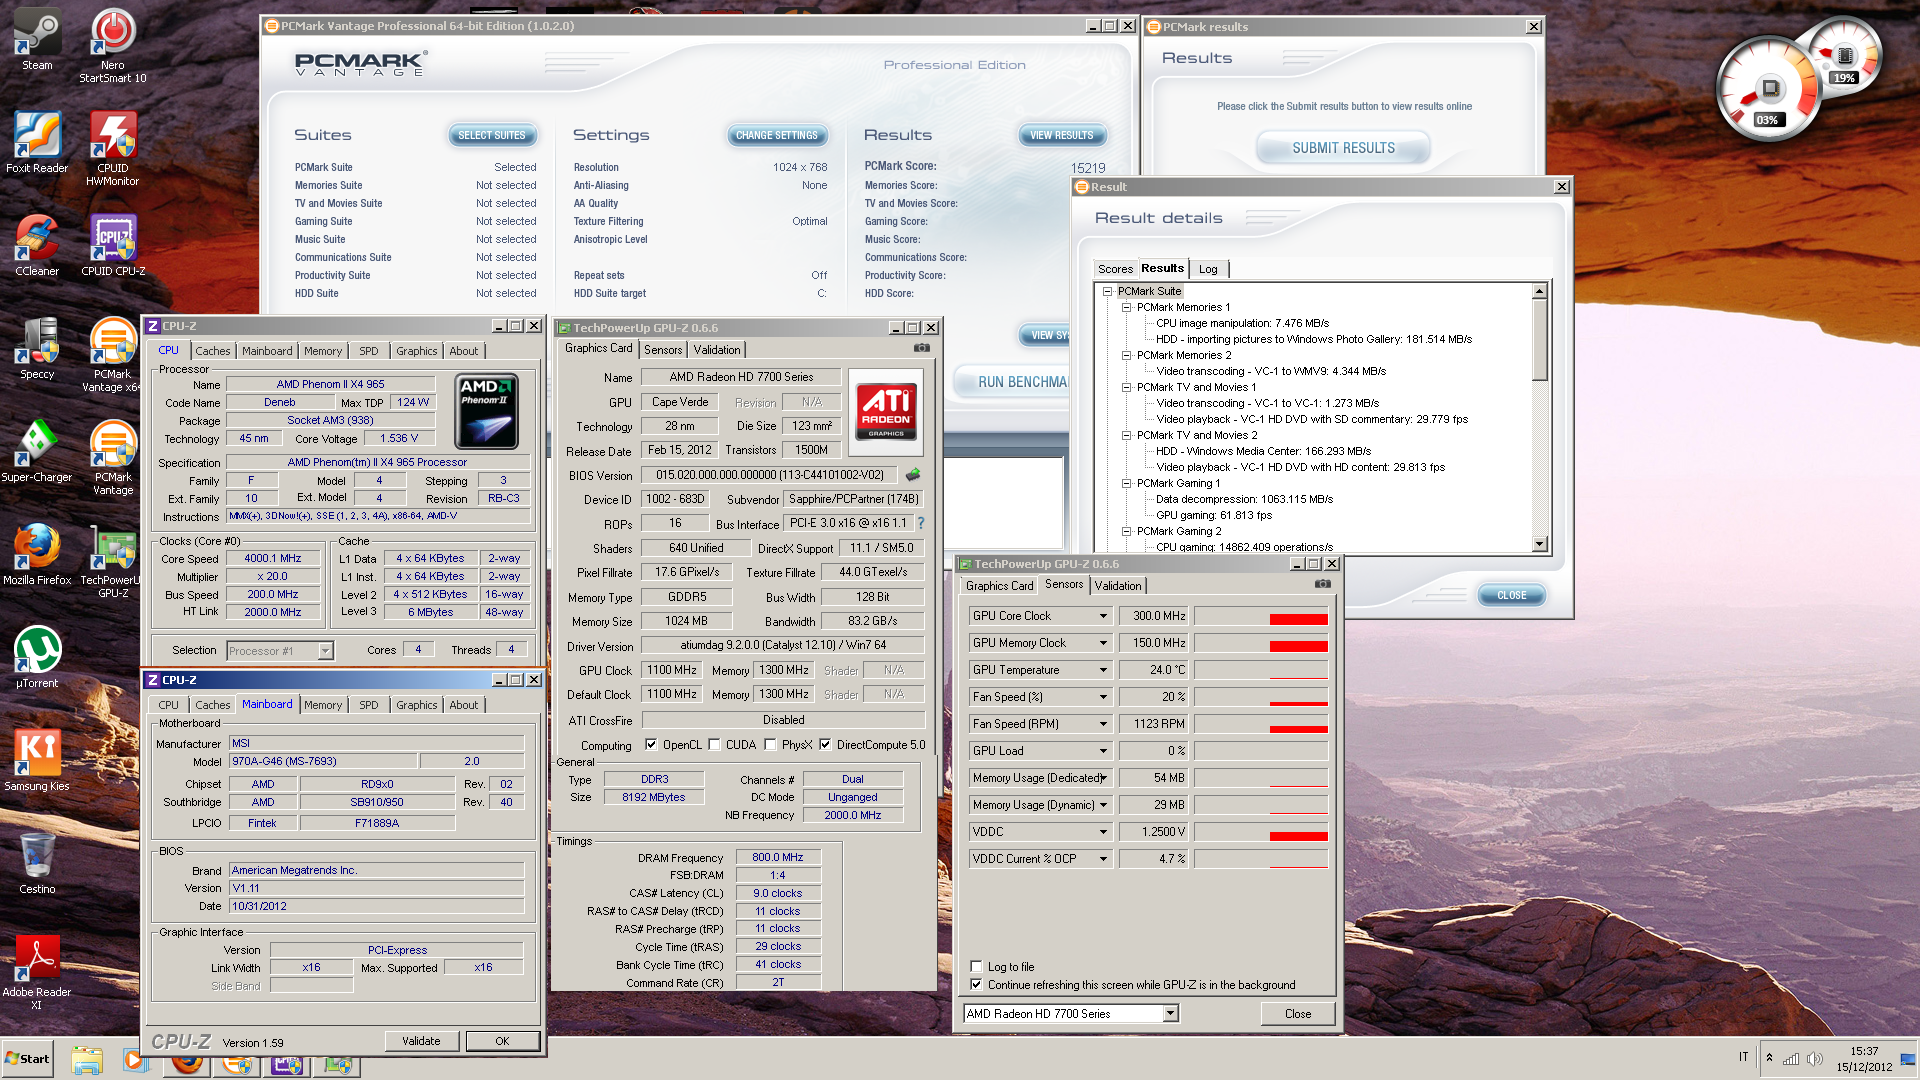Open the Steam desktop shortcut
Viewport: 1920px width, 1080px height.
(37, 40)
